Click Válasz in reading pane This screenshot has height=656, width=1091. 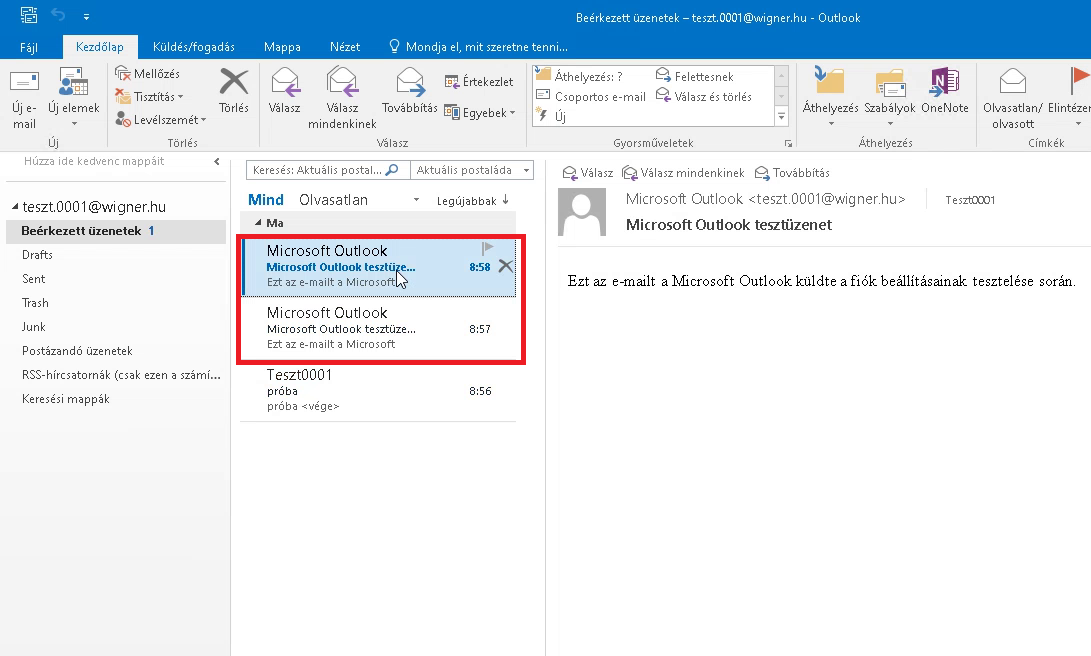pyautogui.click(x=588, y=173)
